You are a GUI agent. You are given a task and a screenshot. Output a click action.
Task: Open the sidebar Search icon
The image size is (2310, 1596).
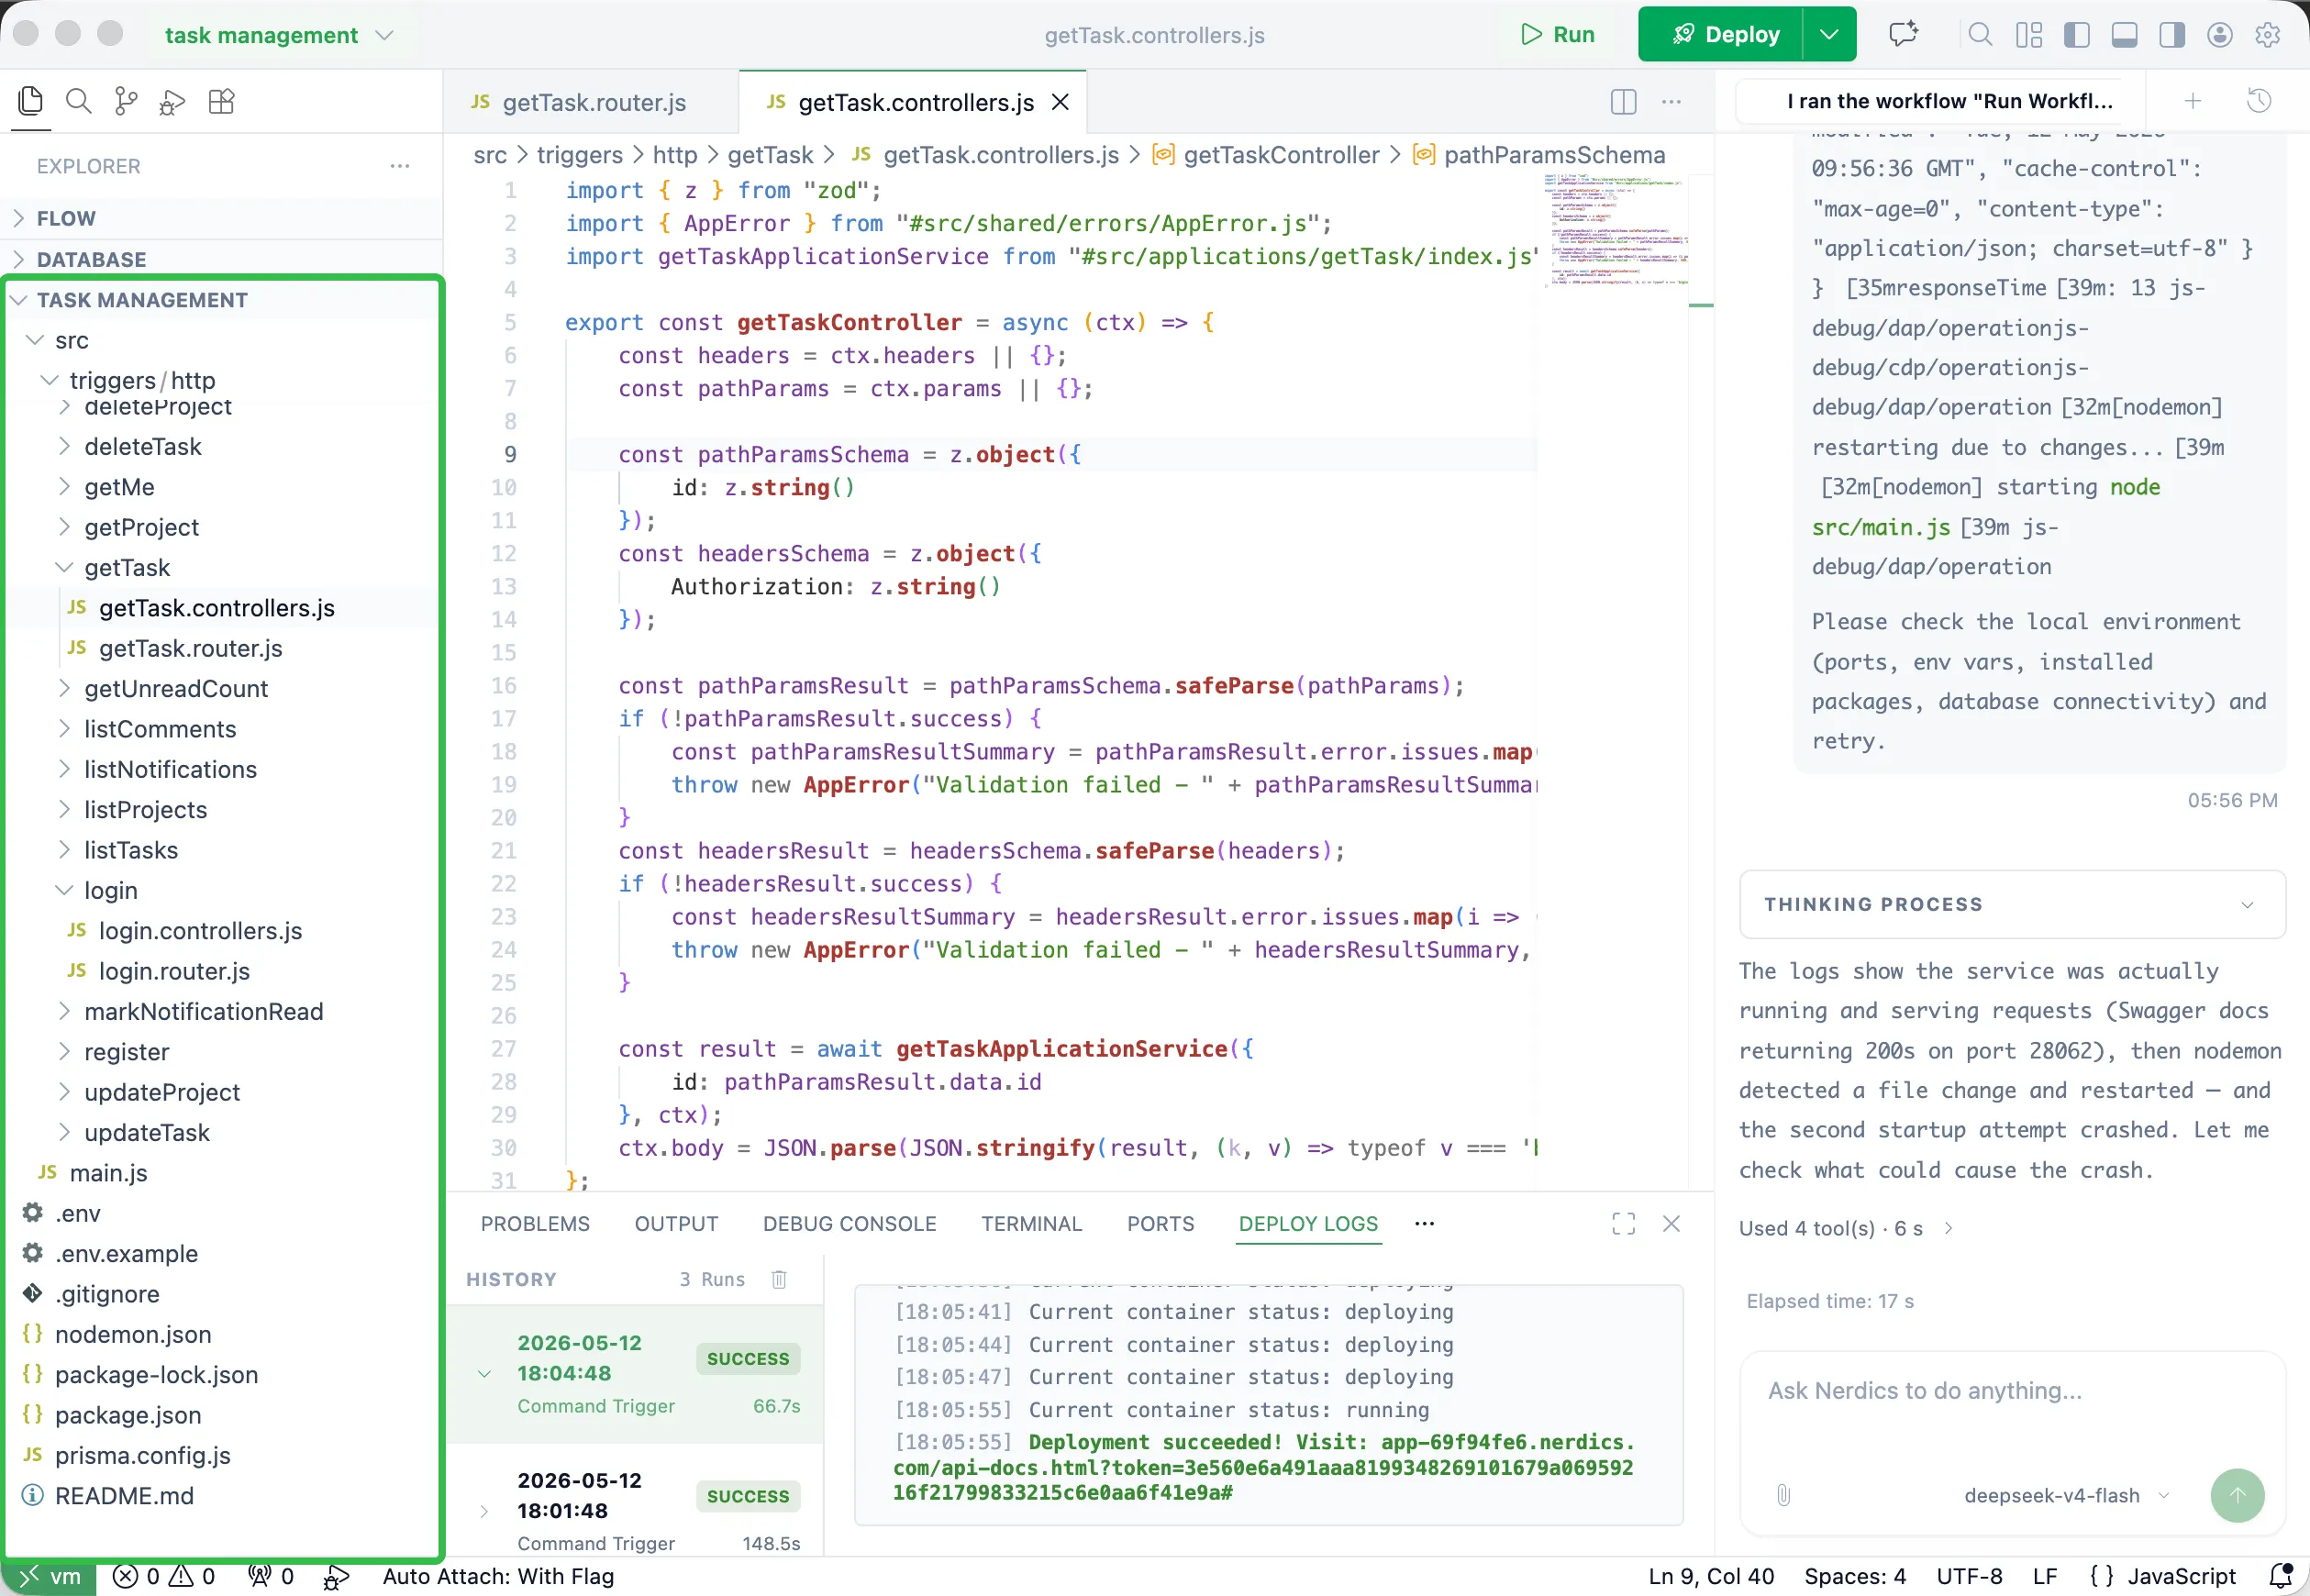coord(78,101)
